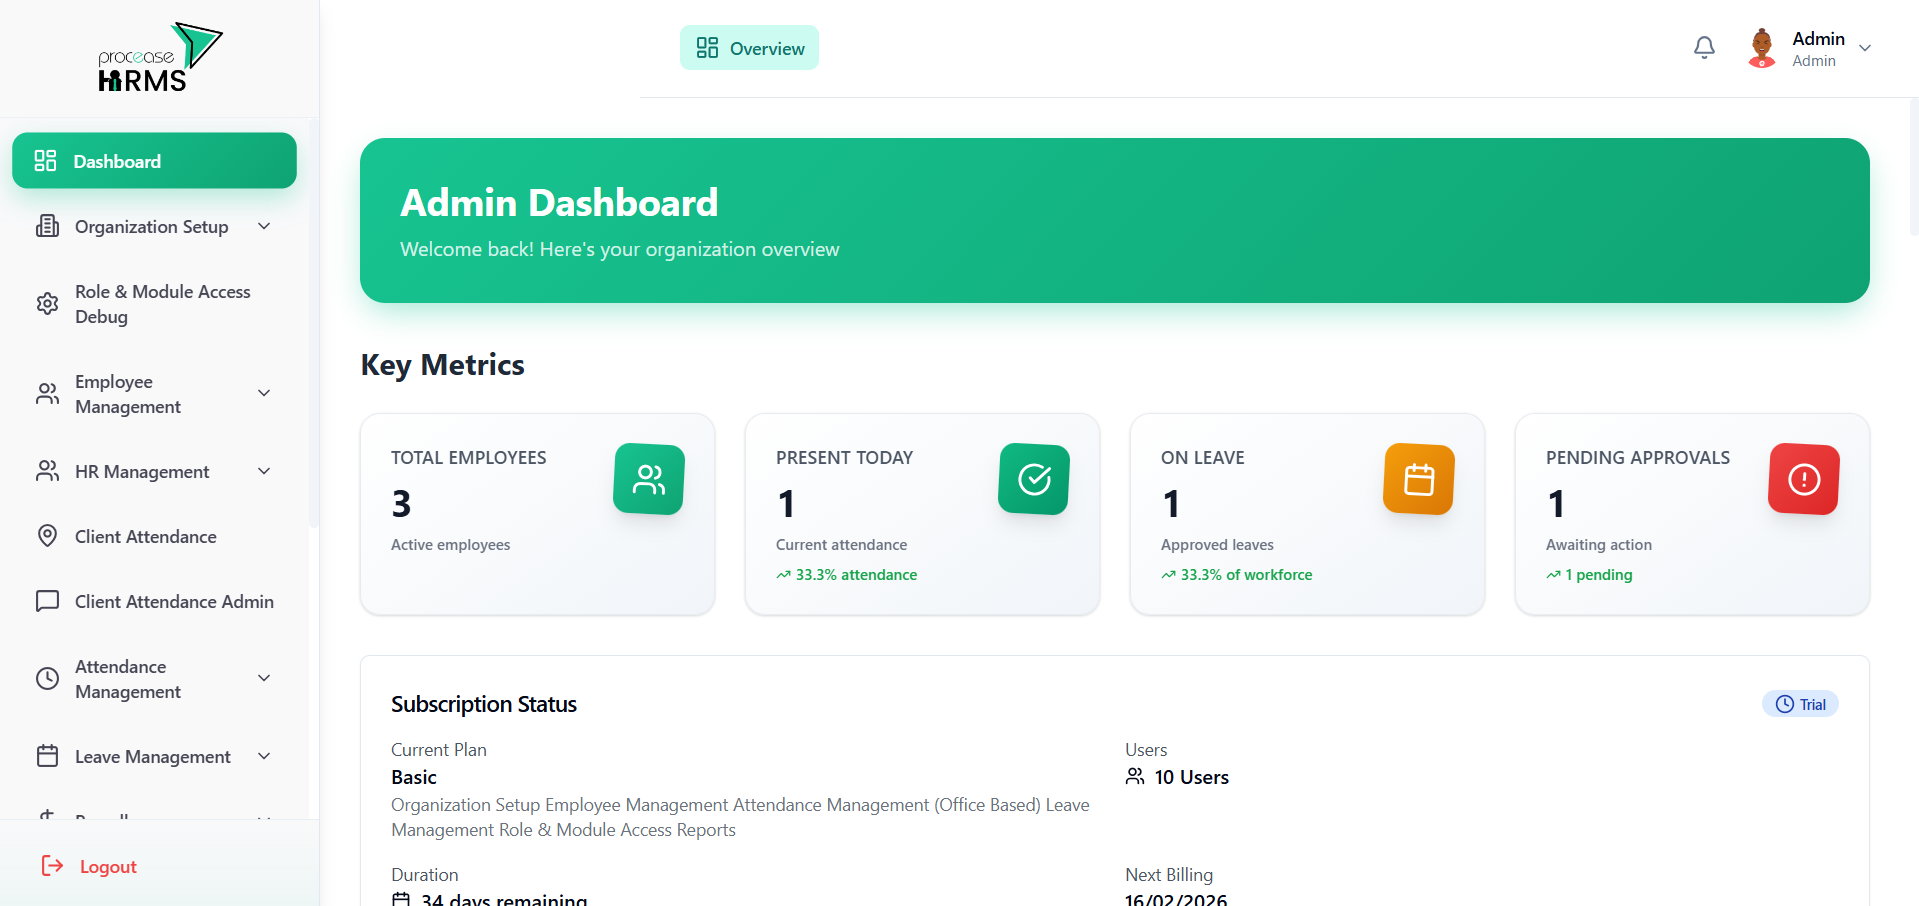
Task: Click the Present Today count
Action: click(x=787, y=503)
